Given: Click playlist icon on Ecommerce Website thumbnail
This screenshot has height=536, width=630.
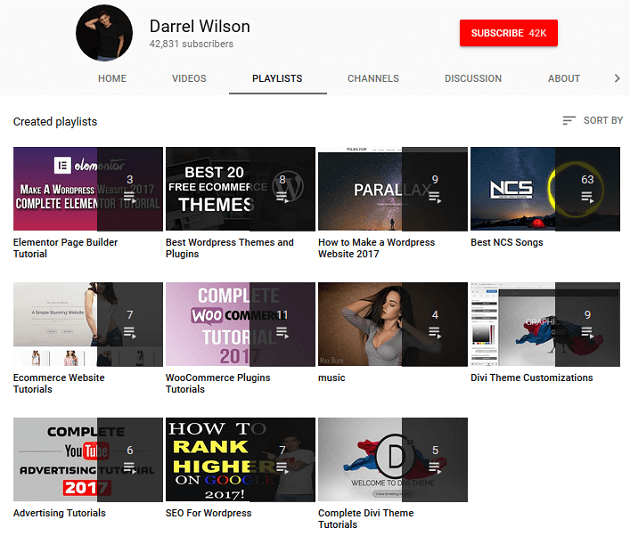Looking at the screenshot, I should (130, 333).
